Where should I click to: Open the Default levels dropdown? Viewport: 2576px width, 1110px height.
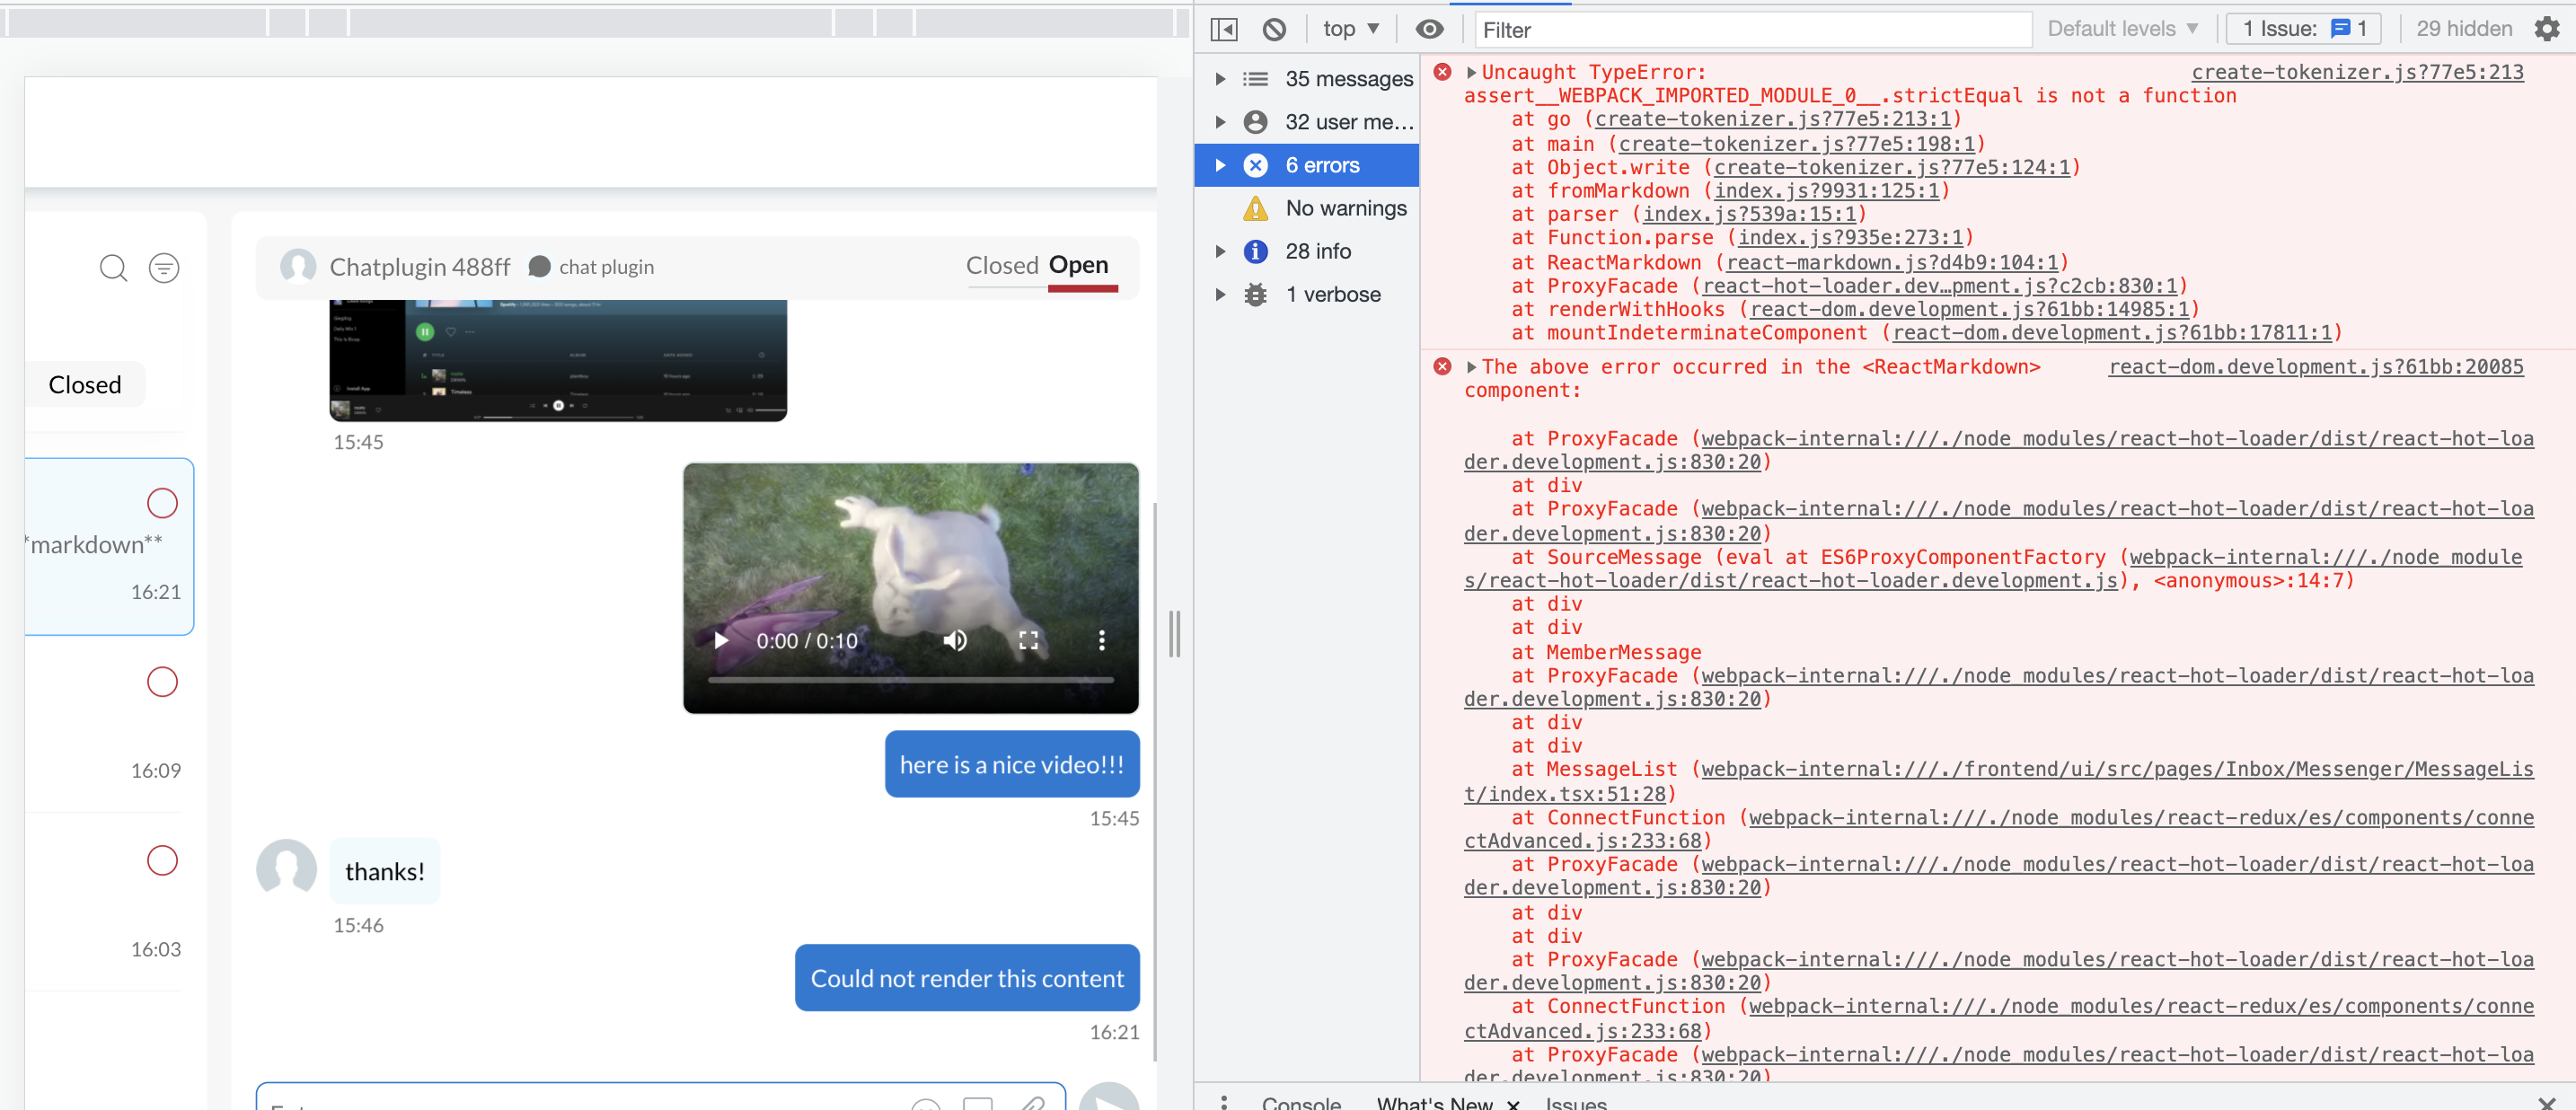pyautogui.click(x=2122, y=29)
